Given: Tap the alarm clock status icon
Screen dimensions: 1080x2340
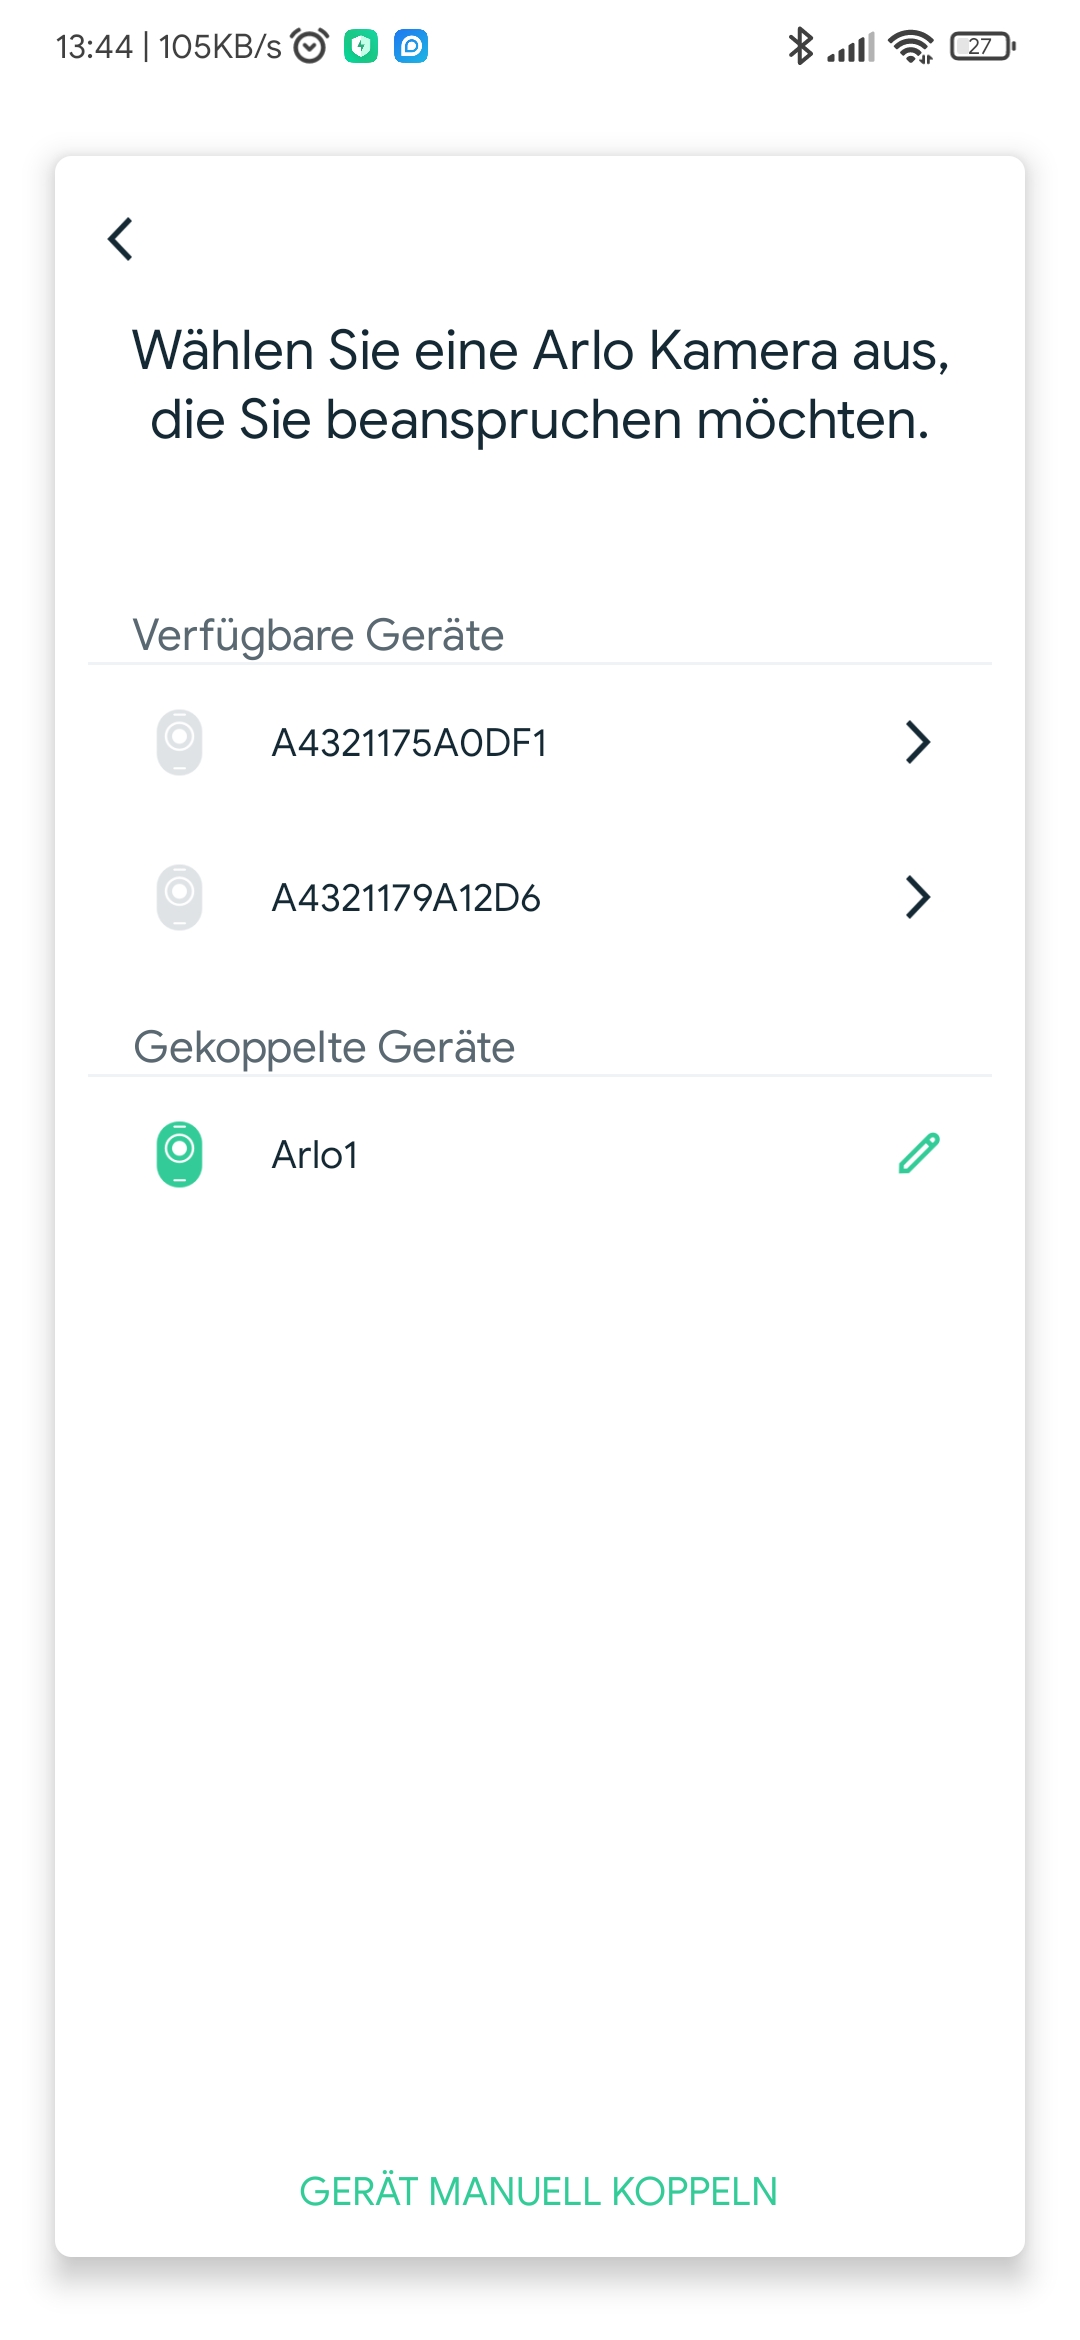Looking at the screenshot, I should tap(310, 46).
